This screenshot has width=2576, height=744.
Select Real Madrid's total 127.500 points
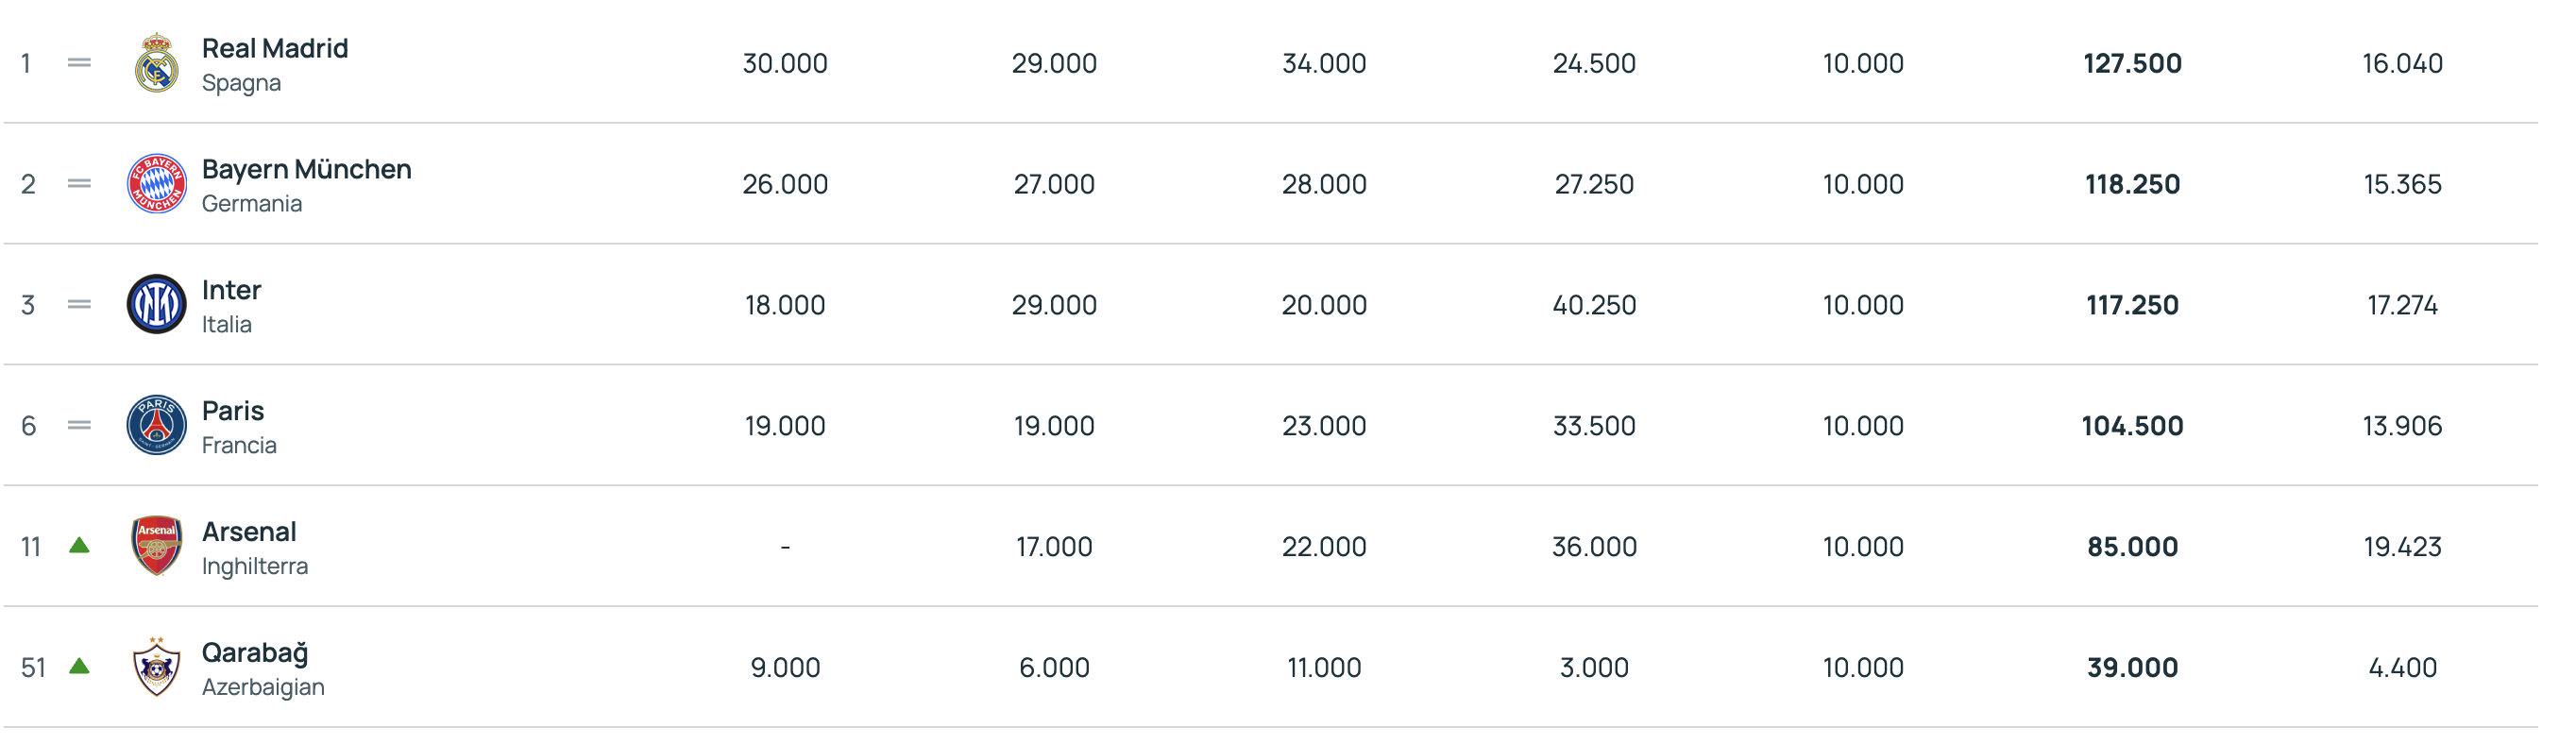click(x=2132, y=63)
